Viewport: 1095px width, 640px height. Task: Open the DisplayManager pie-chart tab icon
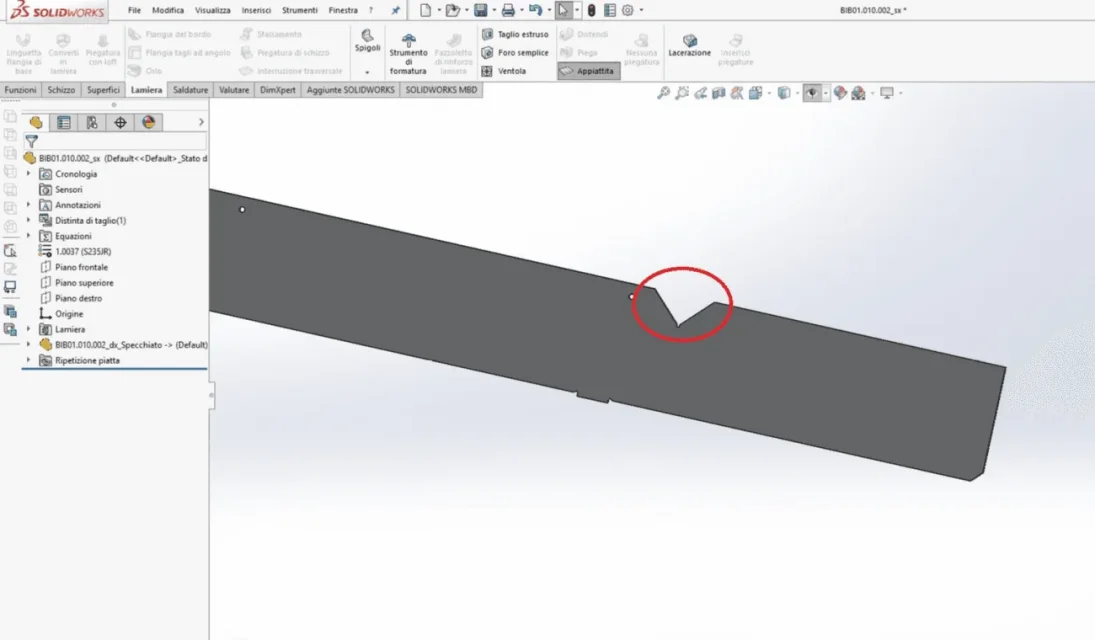click(x=149, y=123)
